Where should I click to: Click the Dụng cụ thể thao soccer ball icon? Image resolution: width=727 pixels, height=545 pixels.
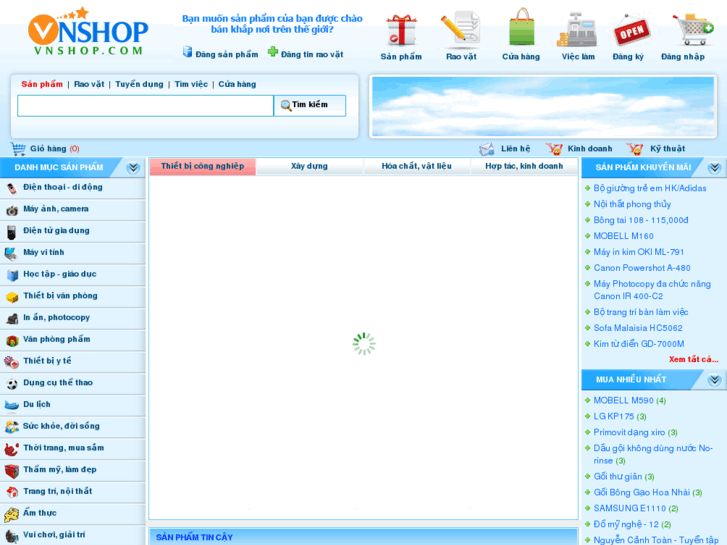12,384
